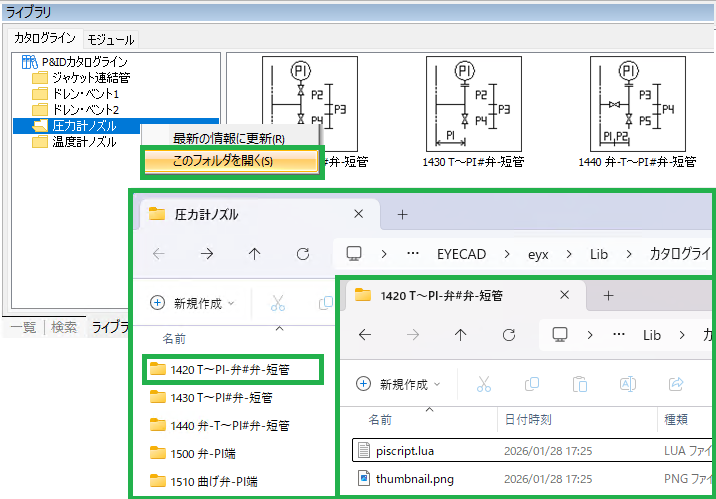The image size is (716, 499).
Task: Click up arrow in 圧力計ノズル Explorer window
Action: click(x=255, y=254)
